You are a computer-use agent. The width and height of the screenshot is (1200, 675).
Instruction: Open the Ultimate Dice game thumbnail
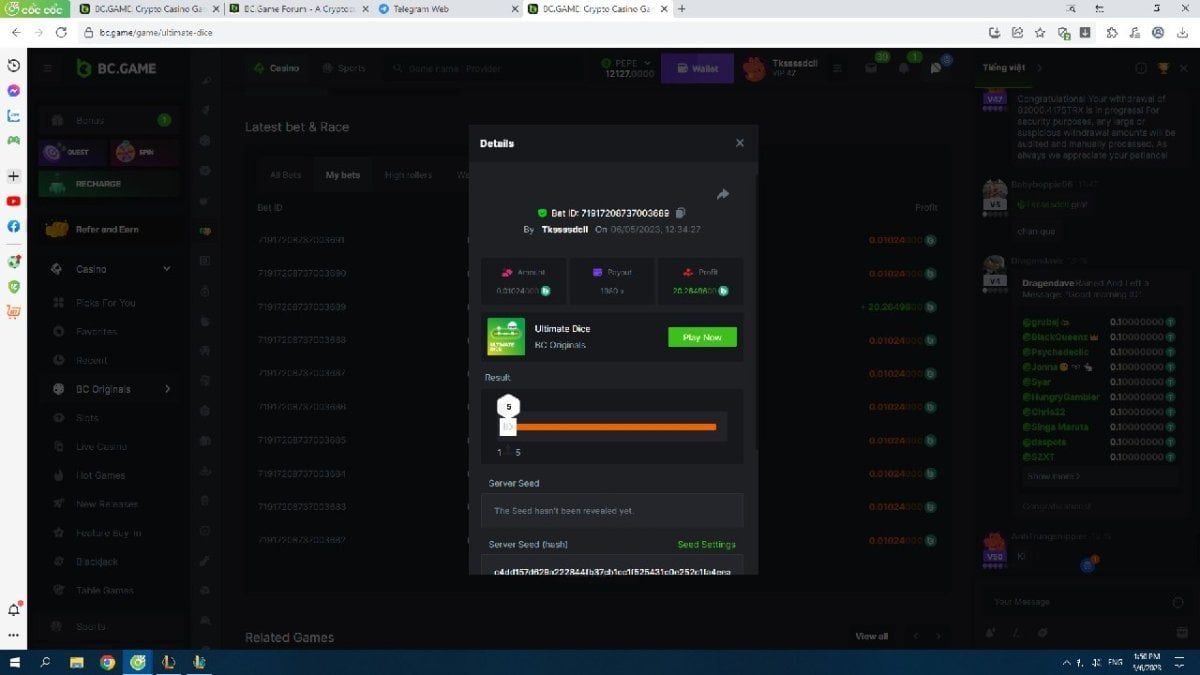point(506,337)
